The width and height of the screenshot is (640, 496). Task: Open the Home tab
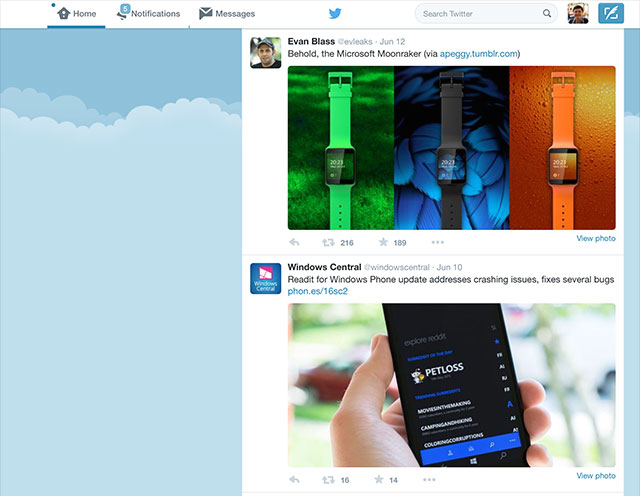76,14
